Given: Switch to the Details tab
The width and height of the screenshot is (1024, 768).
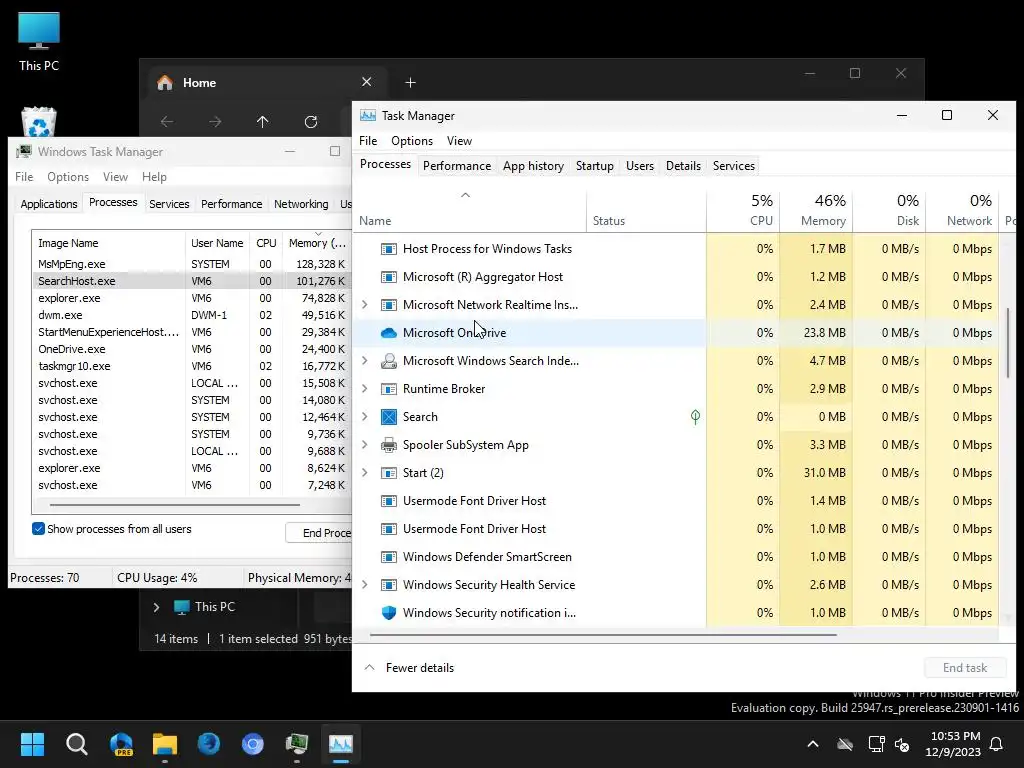Looking at the screenshot, I should pos(683,166).
